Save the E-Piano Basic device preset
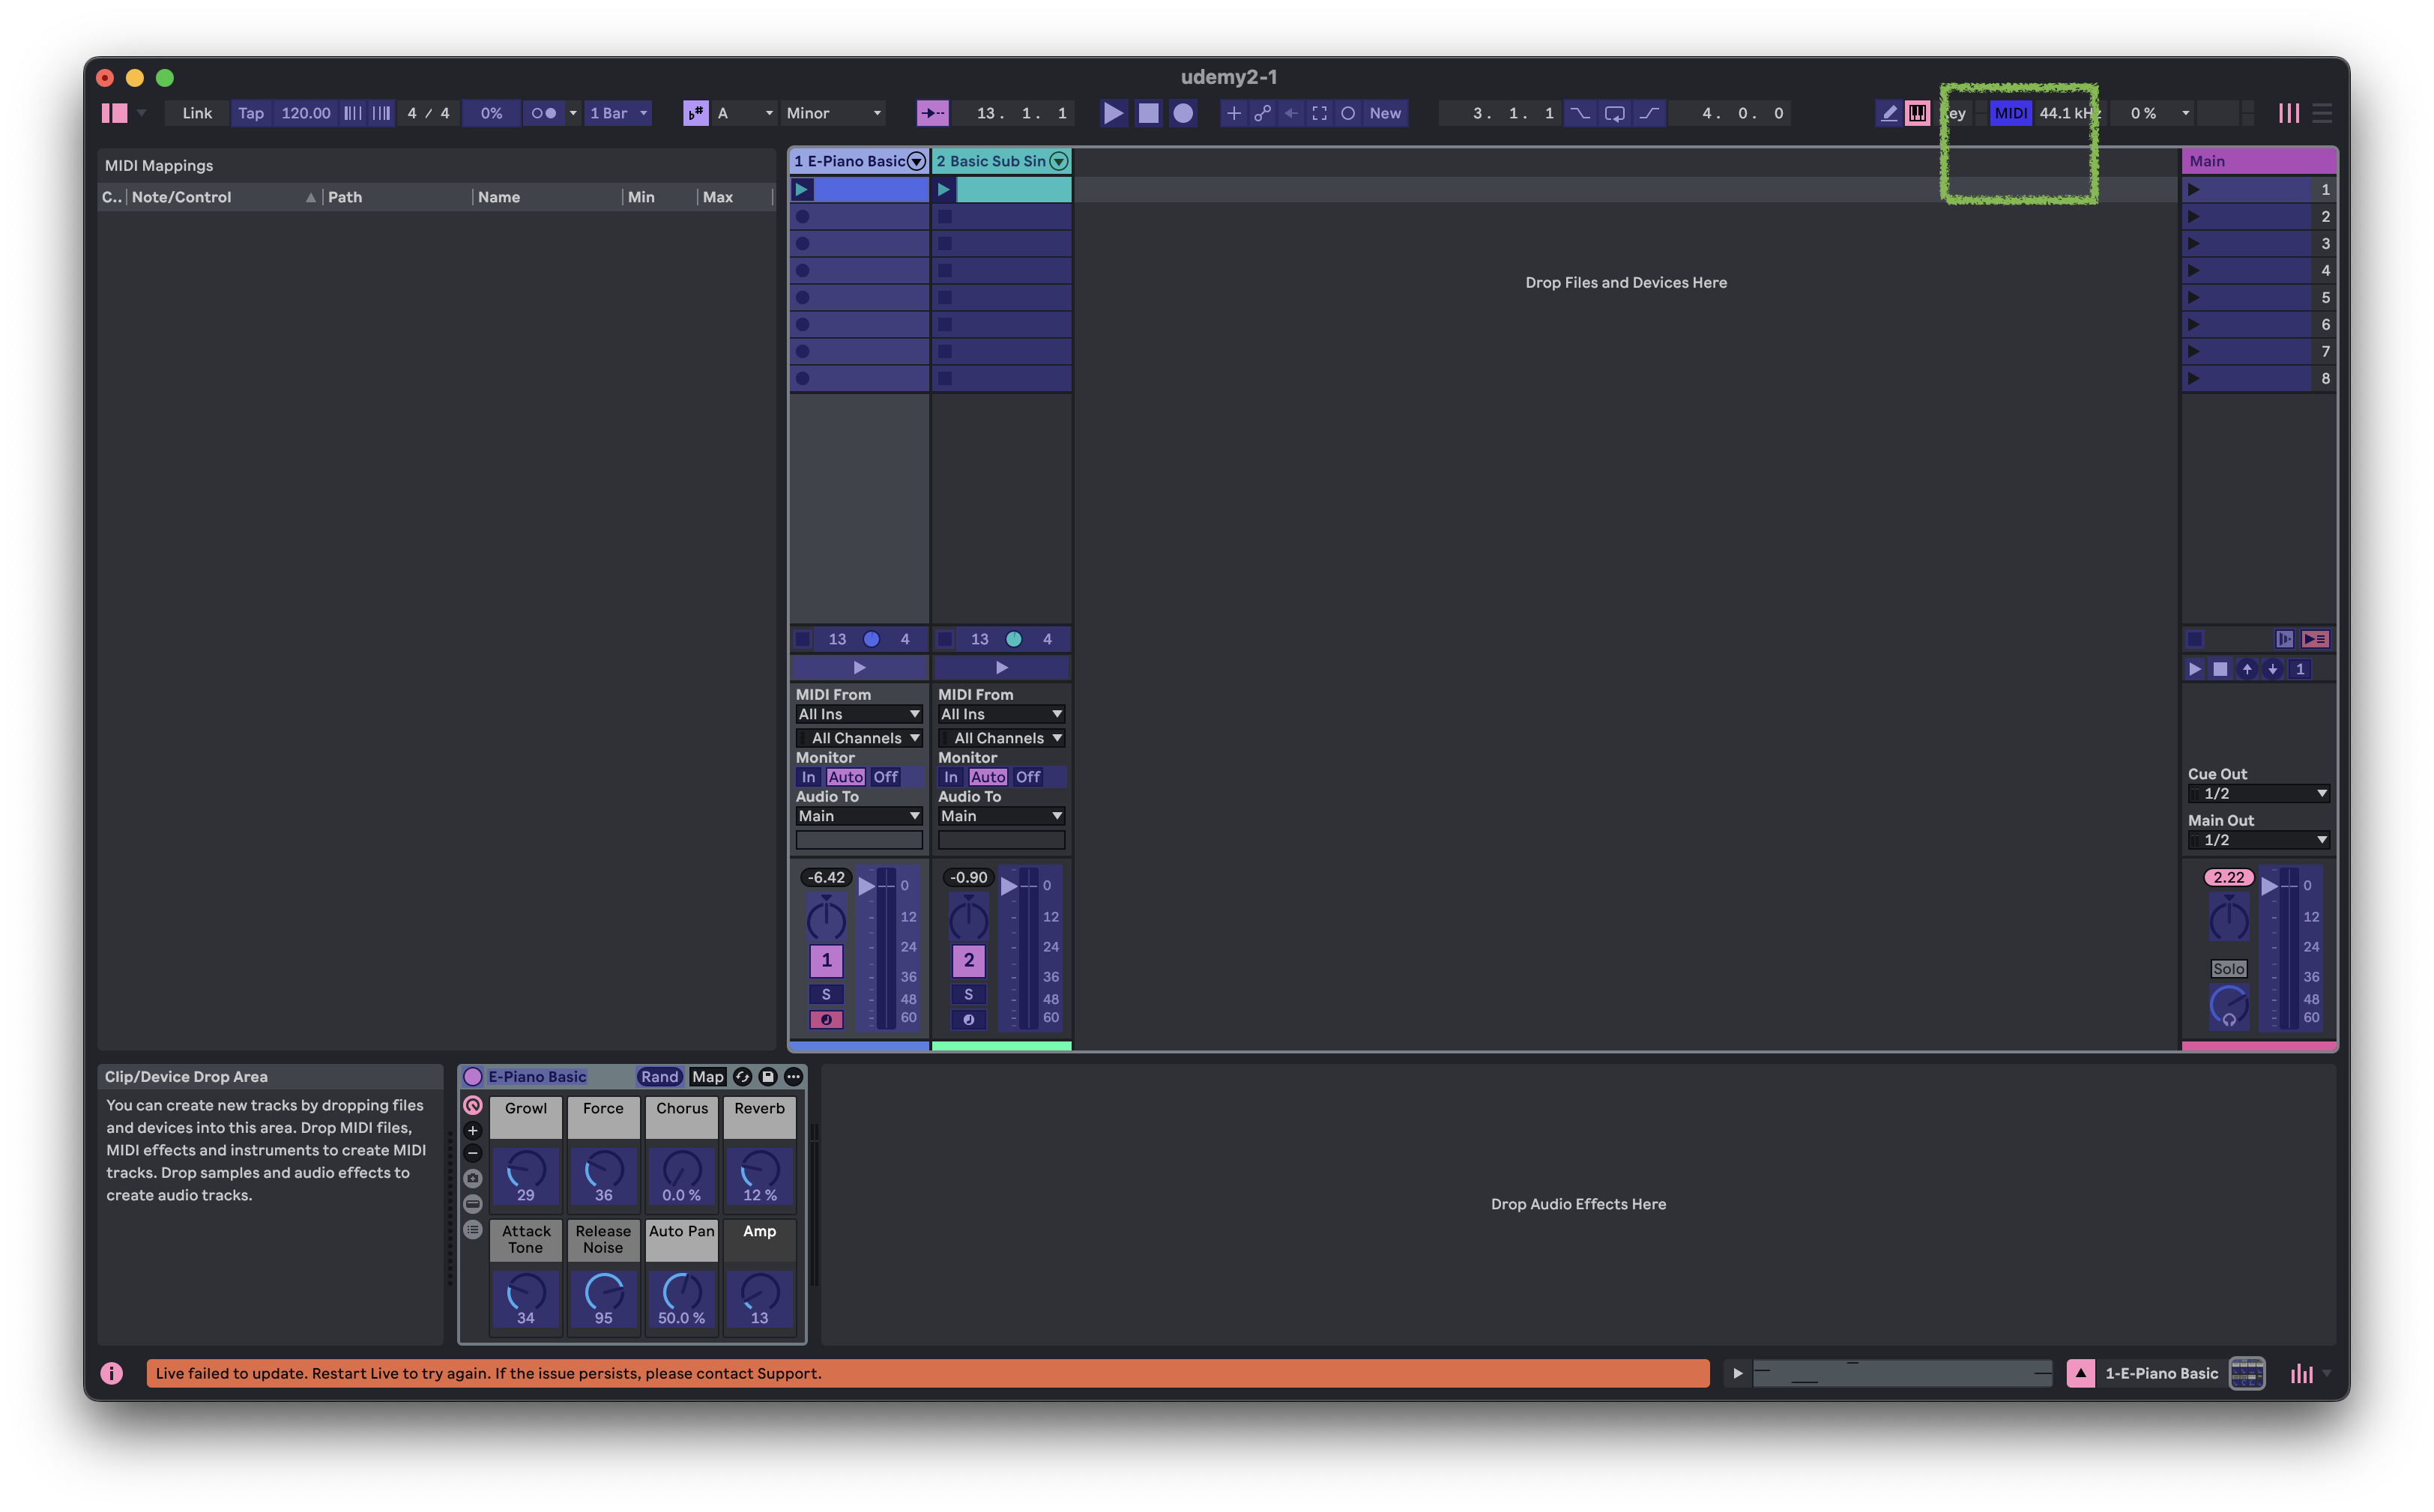The height and width of the screenshot is (1512, 2434). click(x=768, y=1077)
